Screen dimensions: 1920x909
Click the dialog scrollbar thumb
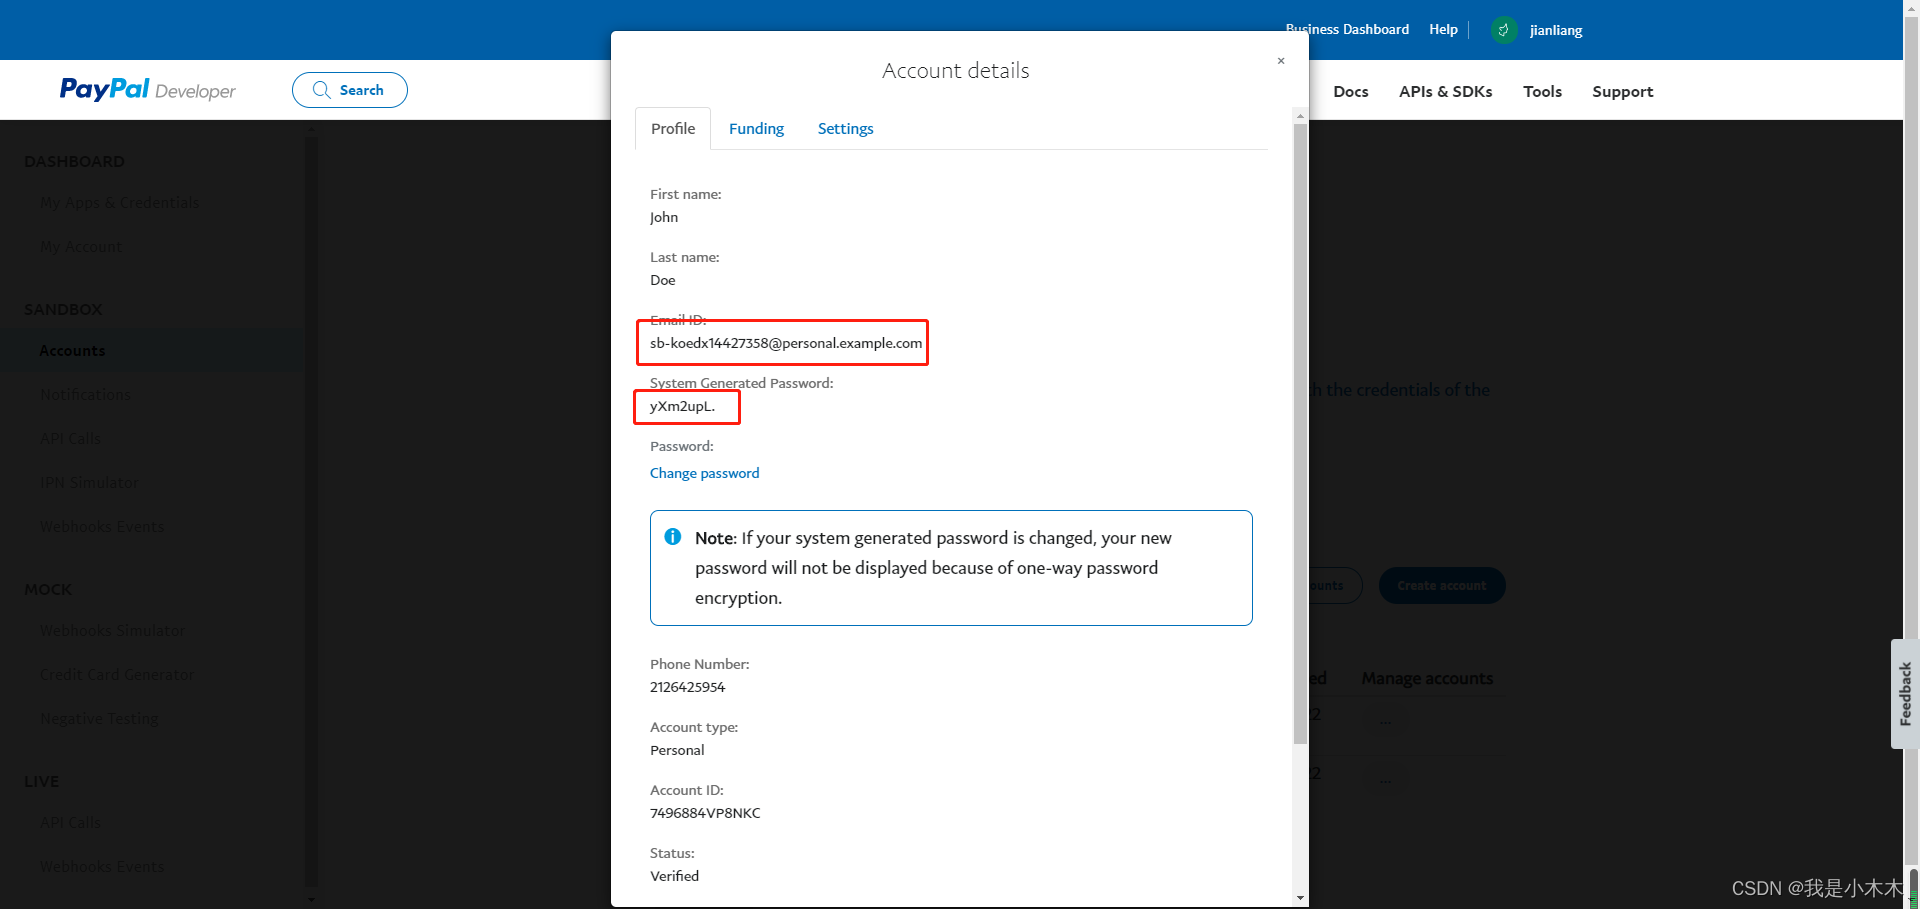tap(1300, 434)
